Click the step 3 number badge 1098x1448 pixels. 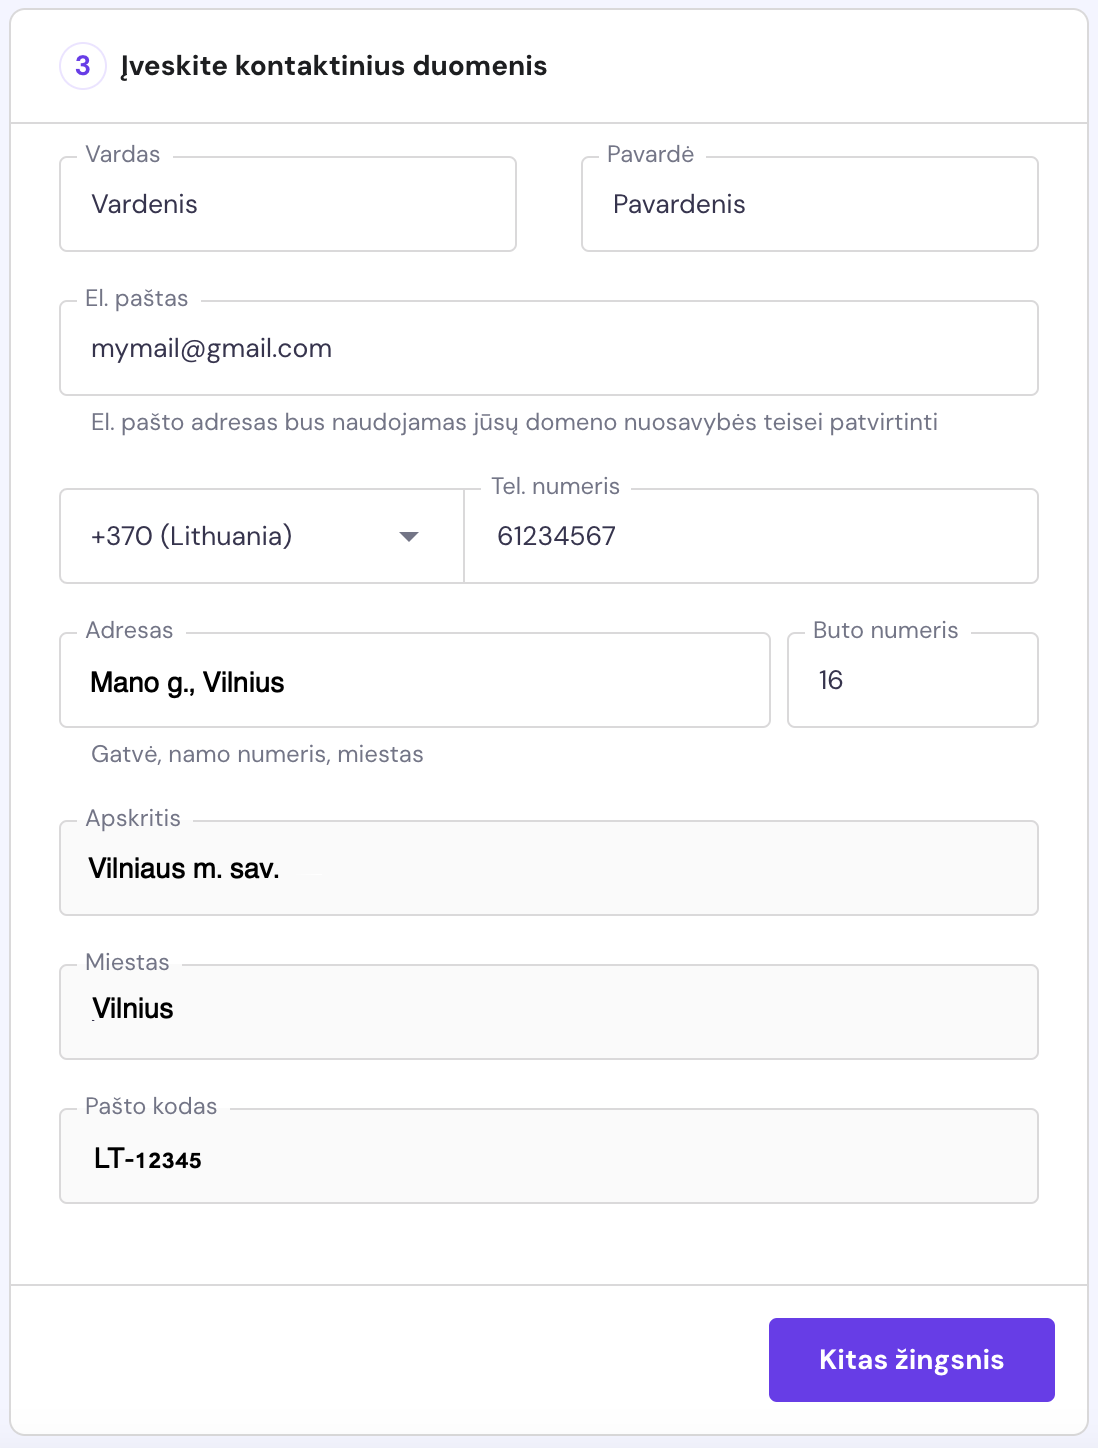(83, 66)
